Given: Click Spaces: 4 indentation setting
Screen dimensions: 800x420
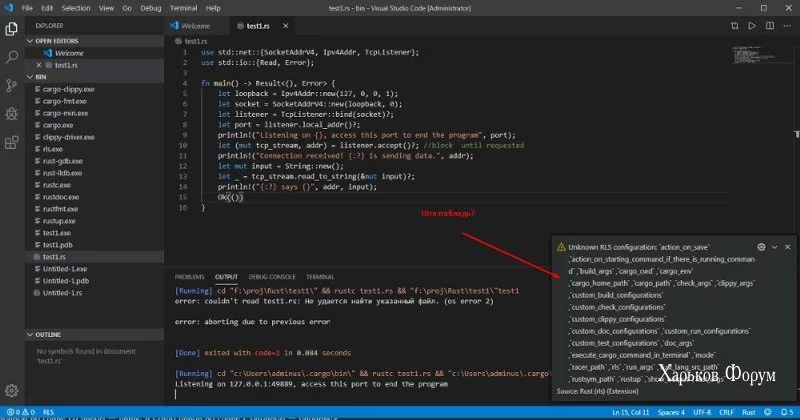Looking at the screenshot, I should click(671, 412).
